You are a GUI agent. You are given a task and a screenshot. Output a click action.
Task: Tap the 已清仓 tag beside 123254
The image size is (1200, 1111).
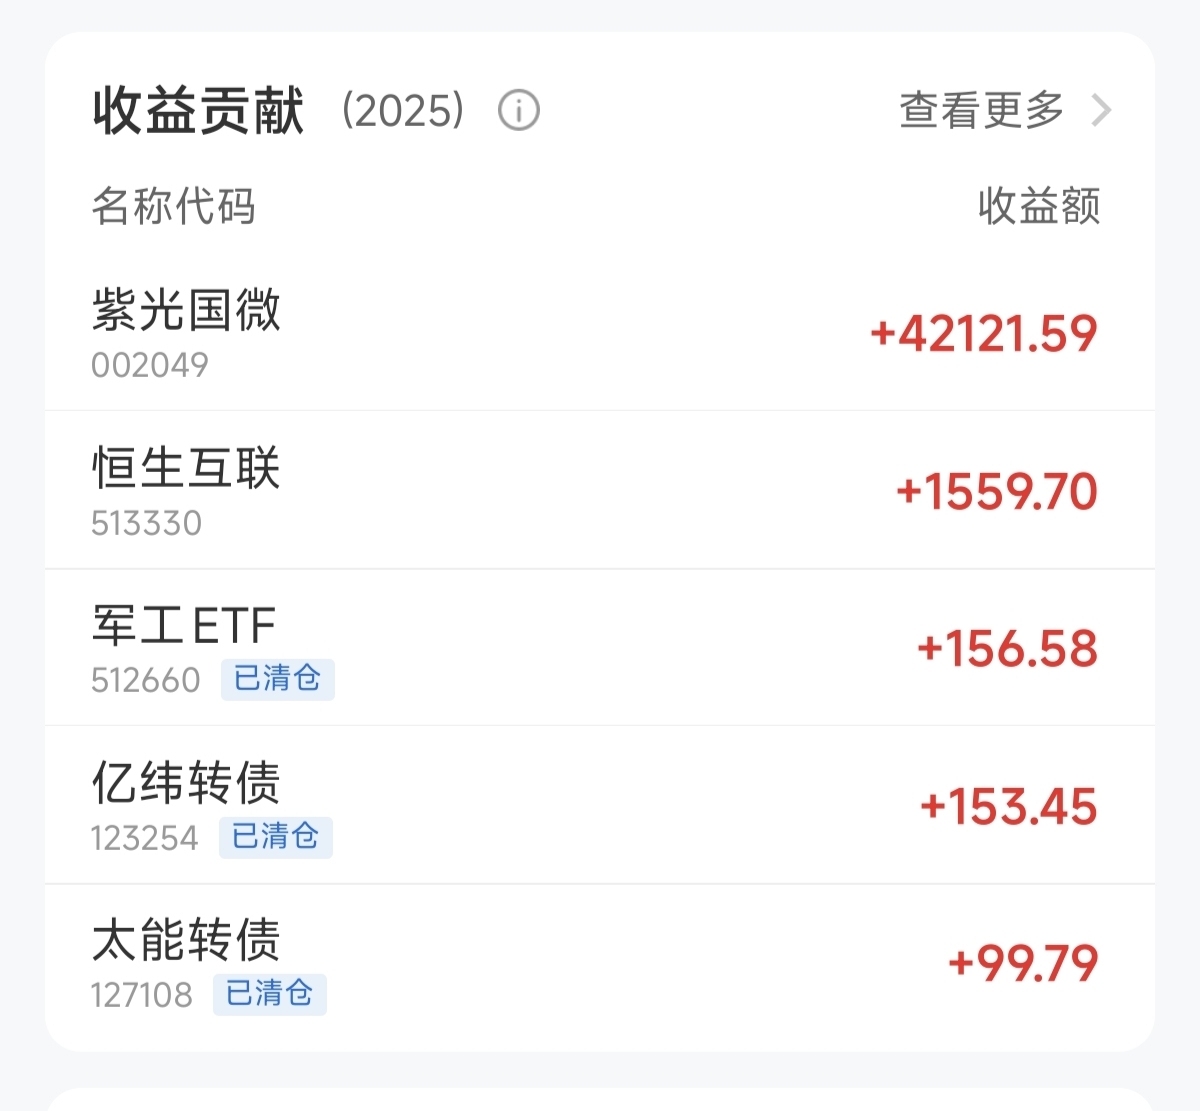(x=275, y=836)
